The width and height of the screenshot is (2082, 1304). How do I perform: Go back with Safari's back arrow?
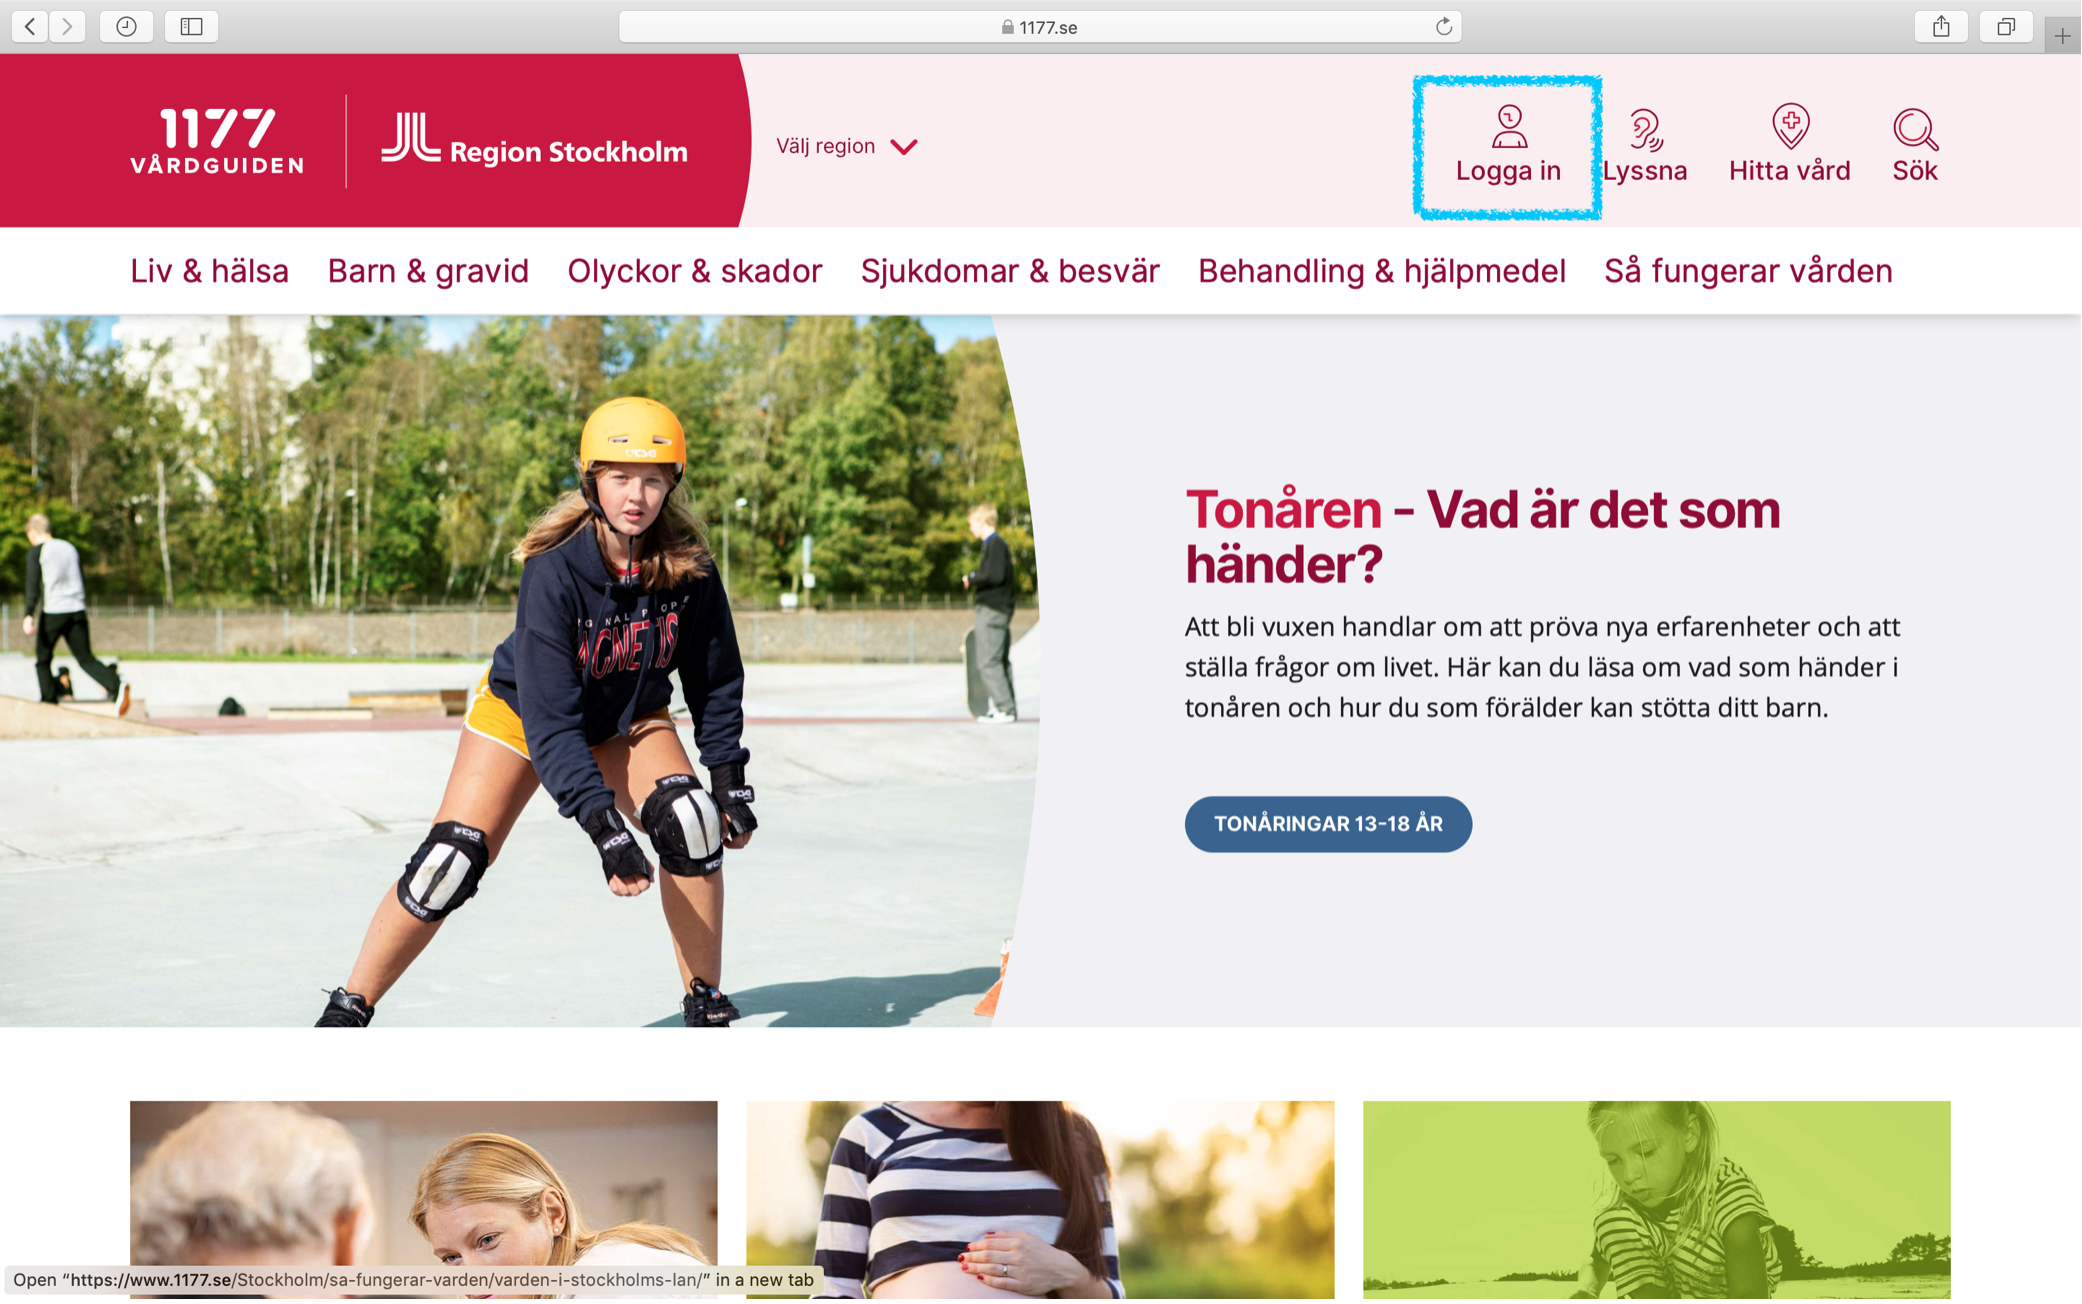tap(30, 27)
